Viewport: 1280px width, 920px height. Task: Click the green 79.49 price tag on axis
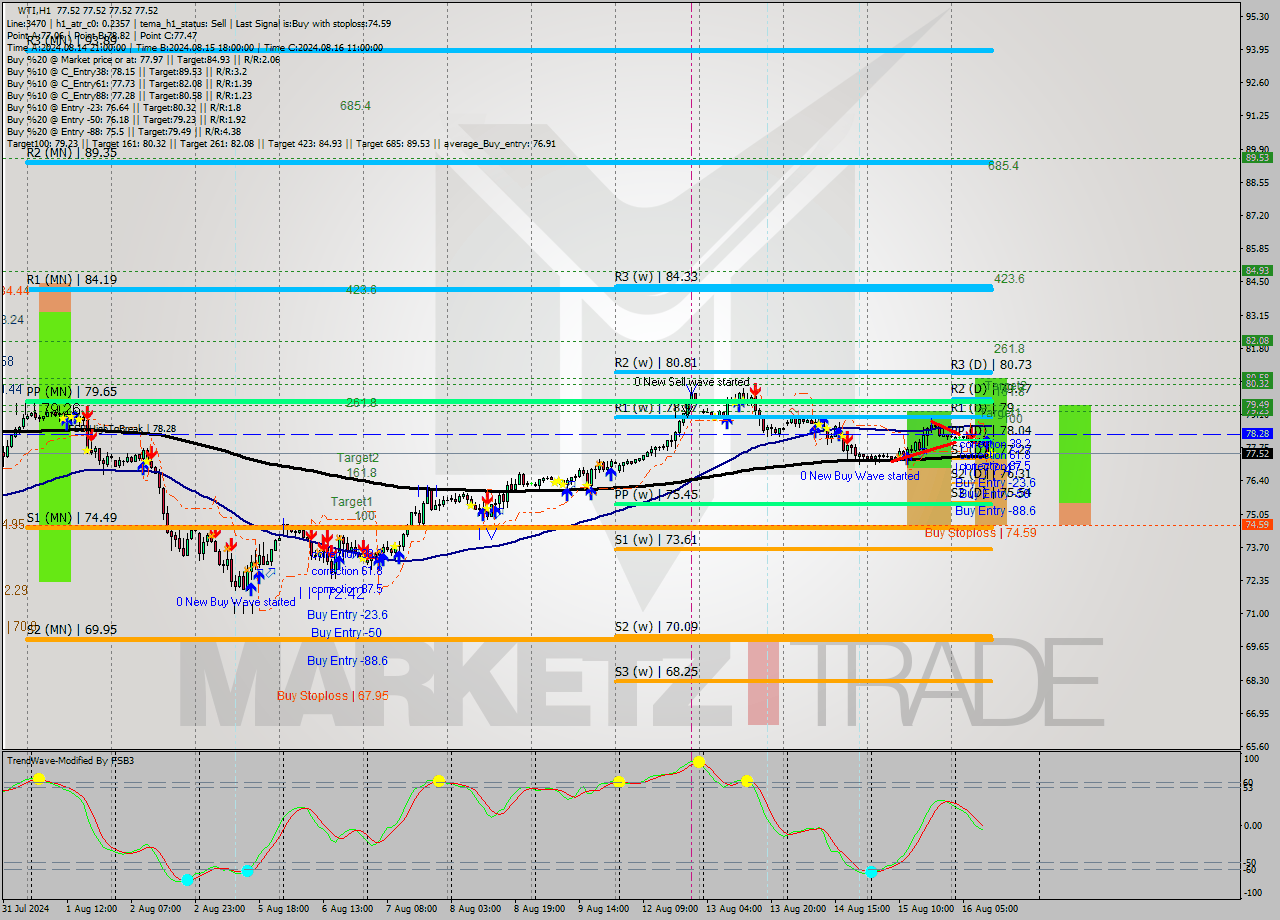click(x=1257, y=404)
